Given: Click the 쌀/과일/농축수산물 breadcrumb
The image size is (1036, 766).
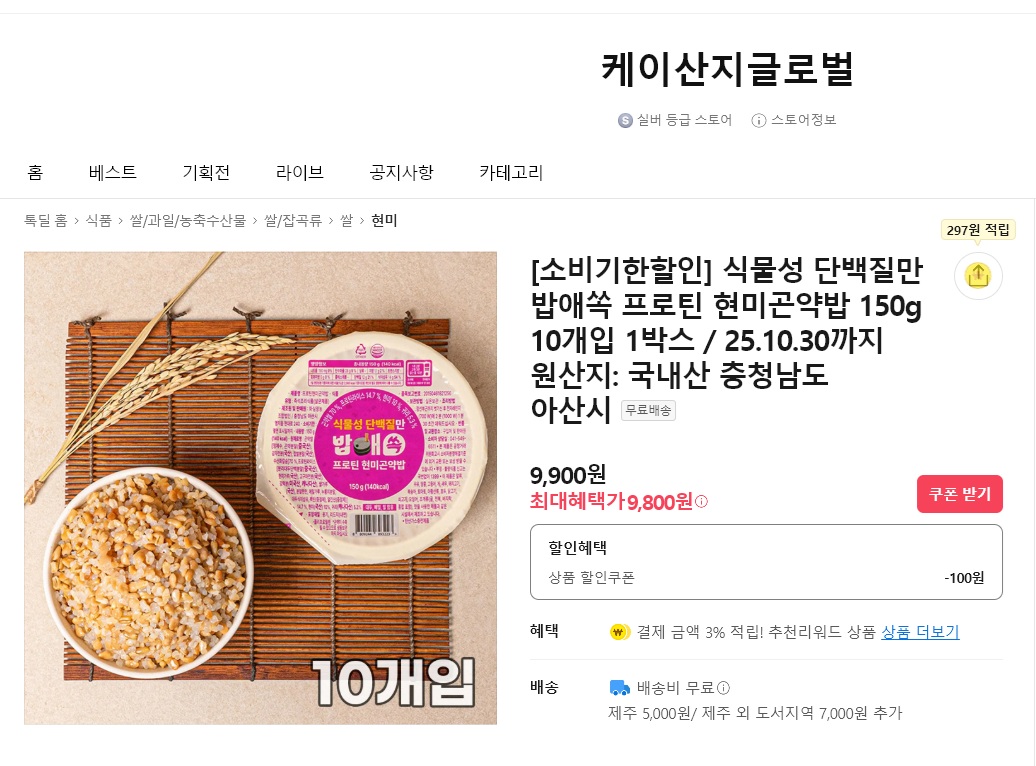Looking at the screenshot, I should click(x=188, y=220).
